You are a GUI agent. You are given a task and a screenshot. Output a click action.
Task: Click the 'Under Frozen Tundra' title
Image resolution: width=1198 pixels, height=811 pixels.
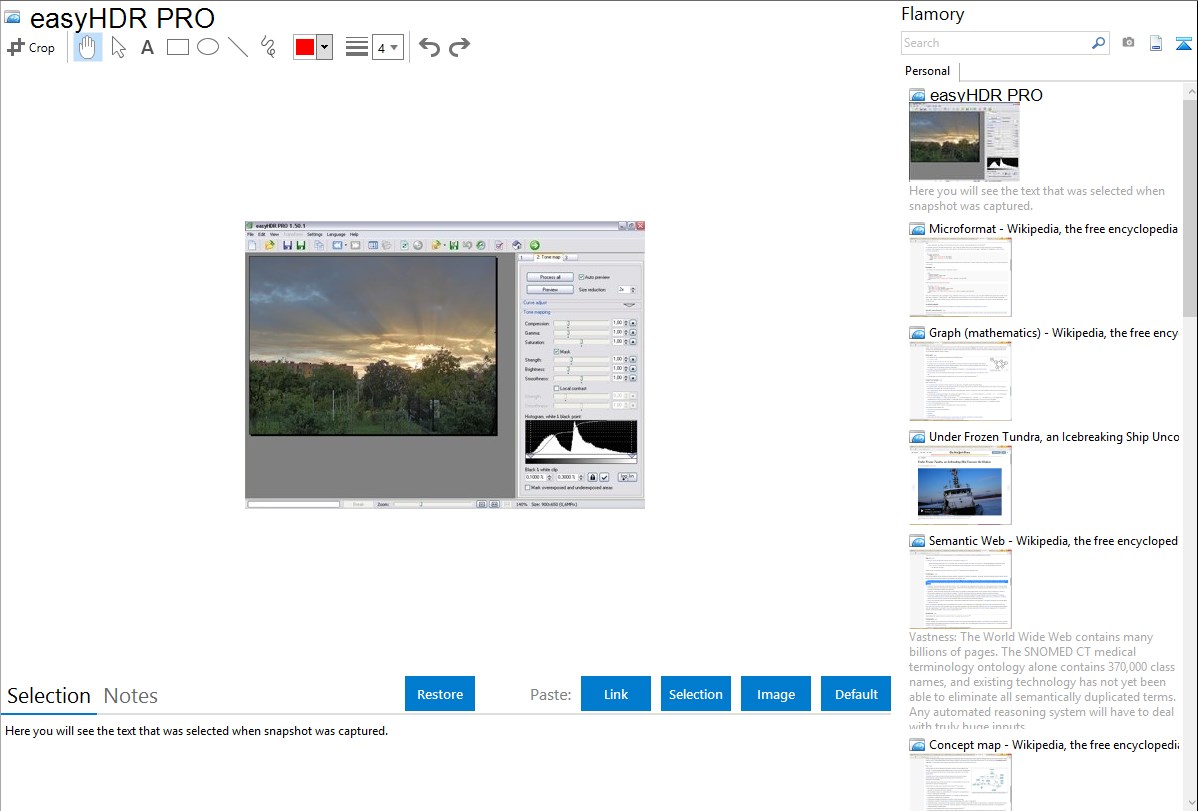pyautogui.click(x=1054, y=436)
